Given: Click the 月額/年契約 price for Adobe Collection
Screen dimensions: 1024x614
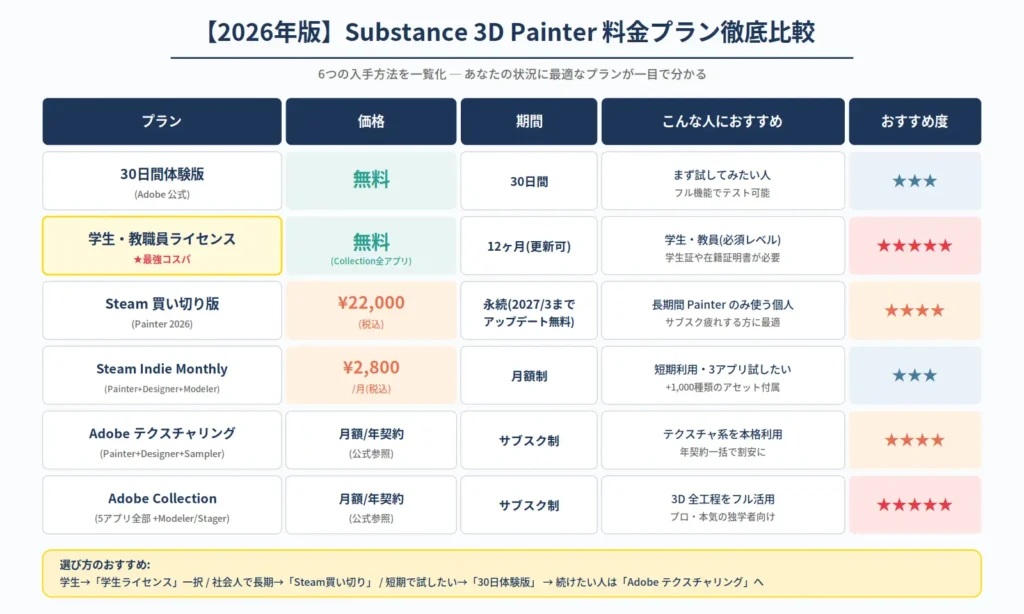Looking at the screenshot, I should pos(371,505).
